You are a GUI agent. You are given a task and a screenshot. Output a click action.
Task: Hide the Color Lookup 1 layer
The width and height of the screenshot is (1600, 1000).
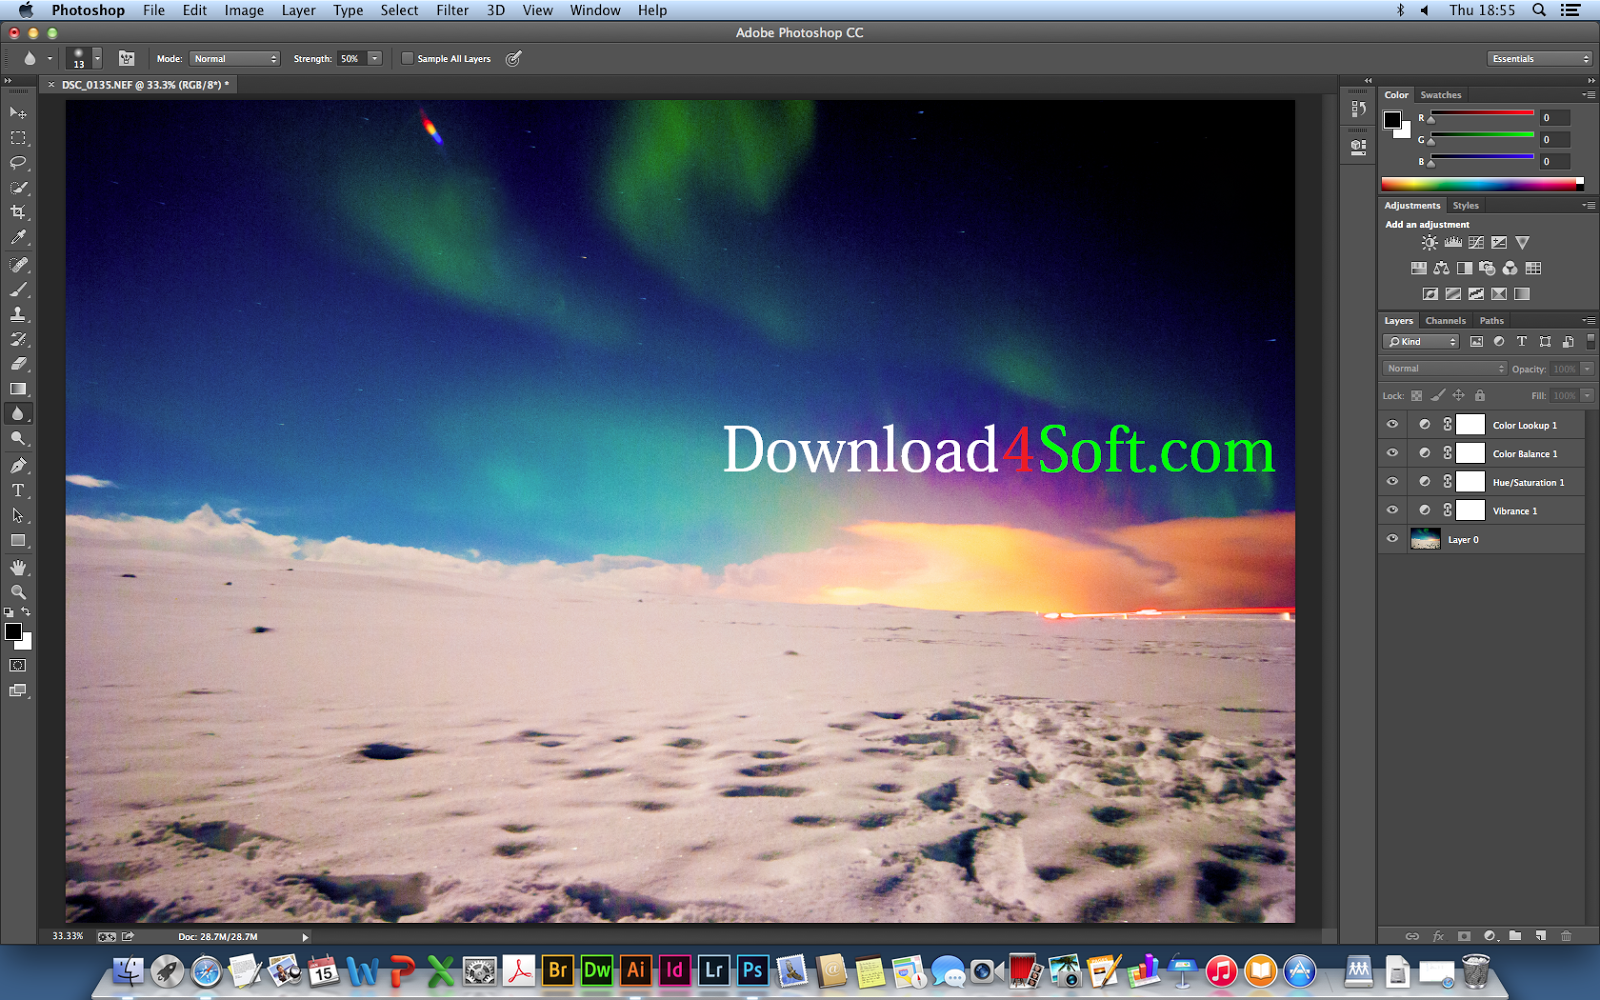[1392, 425]
